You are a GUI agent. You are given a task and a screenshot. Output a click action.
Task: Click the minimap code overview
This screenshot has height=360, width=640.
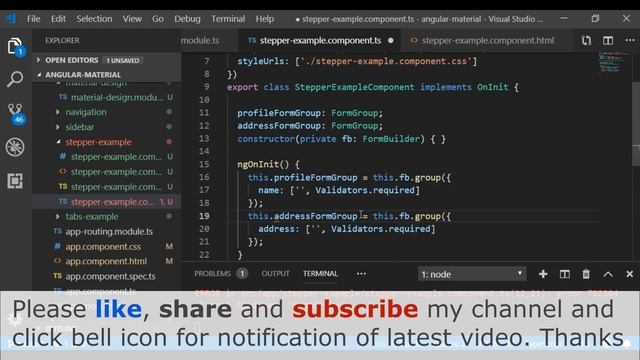[614, 62]
